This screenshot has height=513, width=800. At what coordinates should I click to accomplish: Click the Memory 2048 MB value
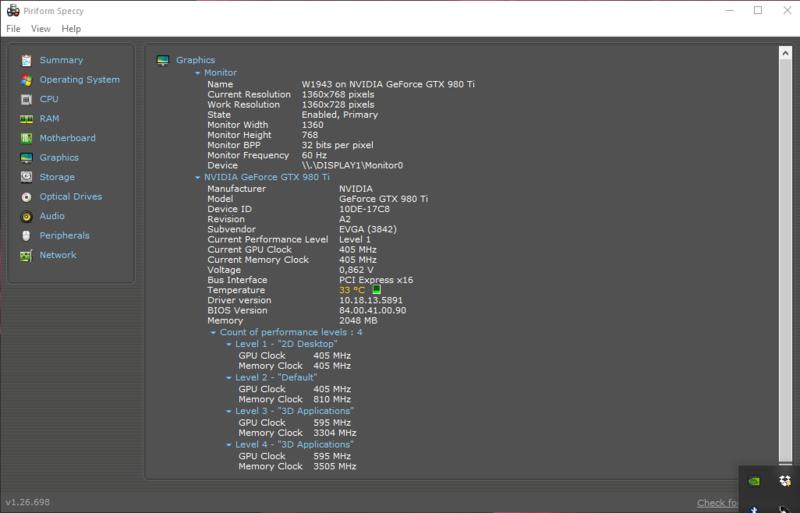[x=358, y=321]
